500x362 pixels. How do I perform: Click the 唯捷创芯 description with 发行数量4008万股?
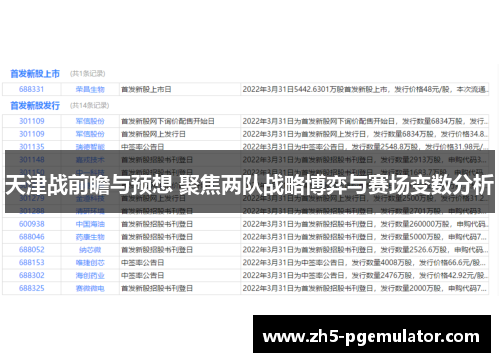click(364, 263)
